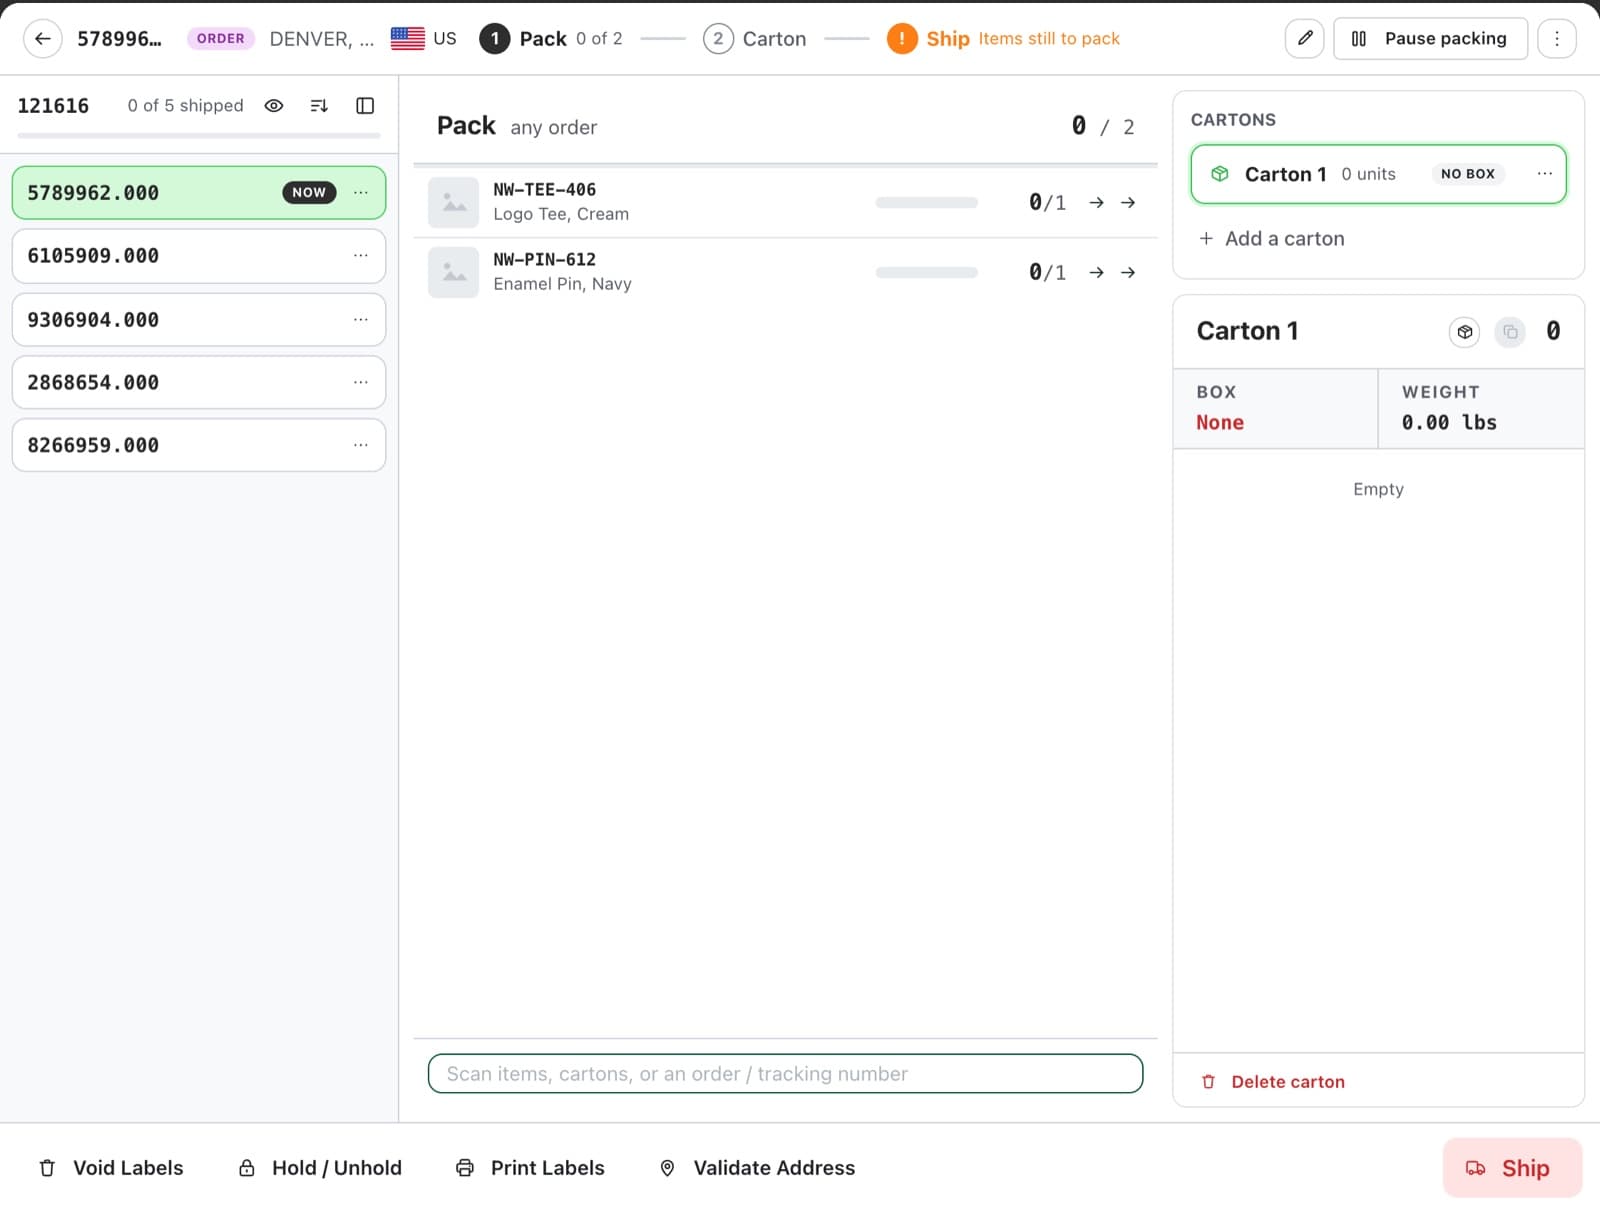Click Pause packing button
Image resolution: width=1600 pixels, height=1212 pixels.
(x=1430, y=39)
